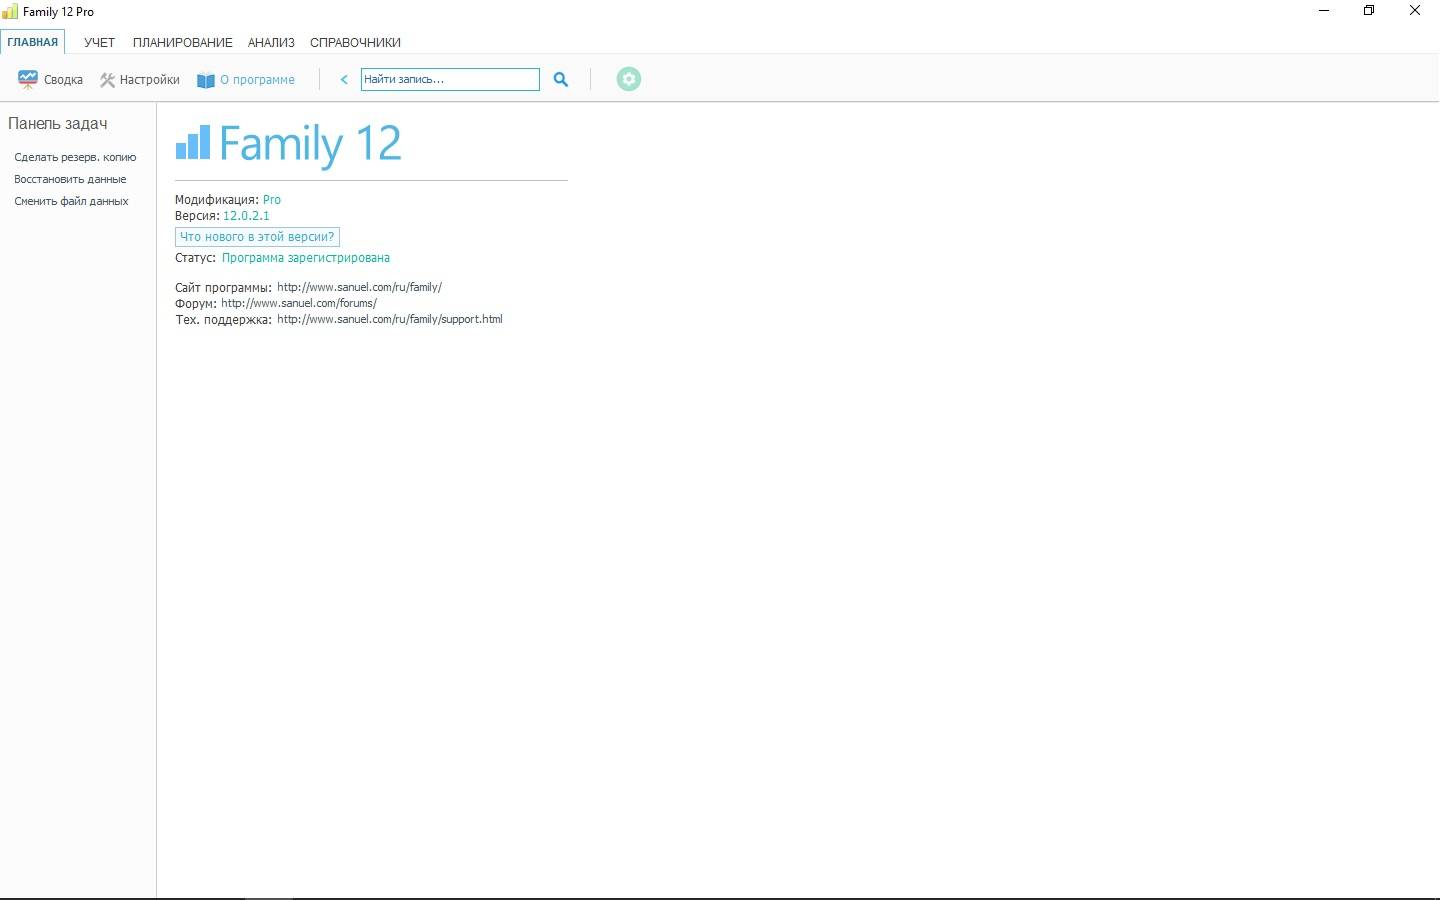
Task: Click the Панель задач heading
Action: 58,123
